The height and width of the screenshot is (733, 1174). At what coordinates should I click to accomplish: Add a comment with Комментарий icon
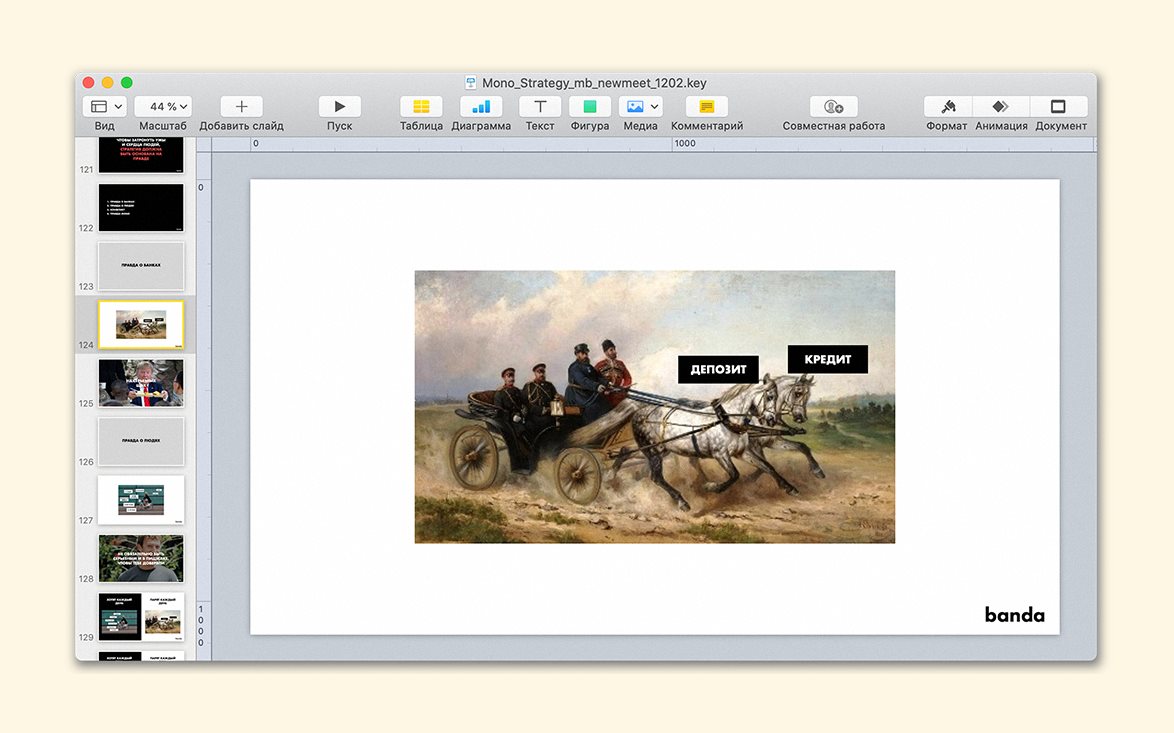(707, 106)
